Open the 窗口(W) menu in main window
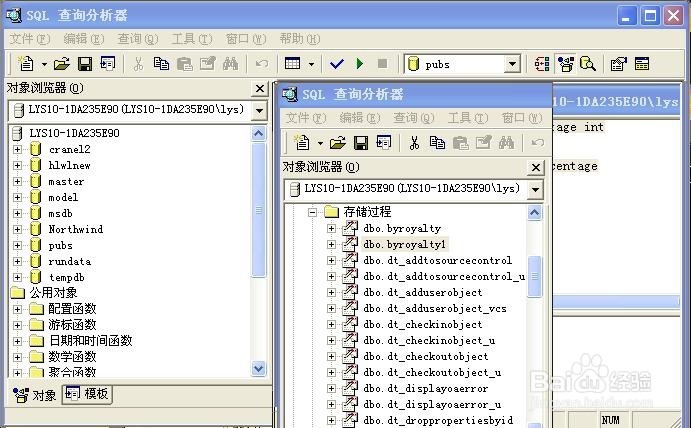The image size is (691, 428). (x=246, y=39)
